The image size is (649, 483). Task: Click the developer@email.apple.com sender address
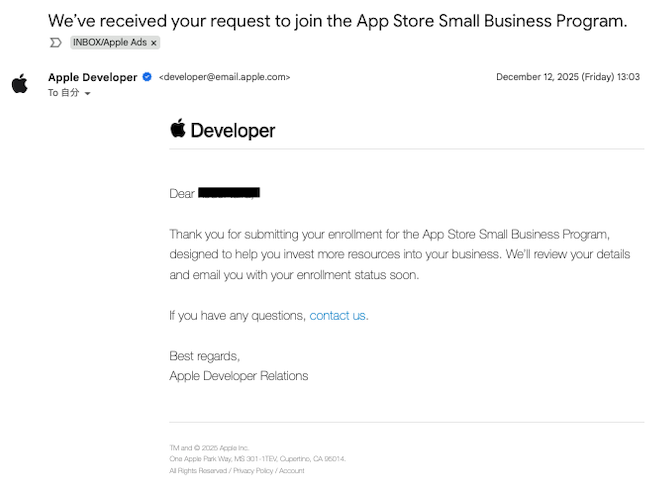[224, 77]
